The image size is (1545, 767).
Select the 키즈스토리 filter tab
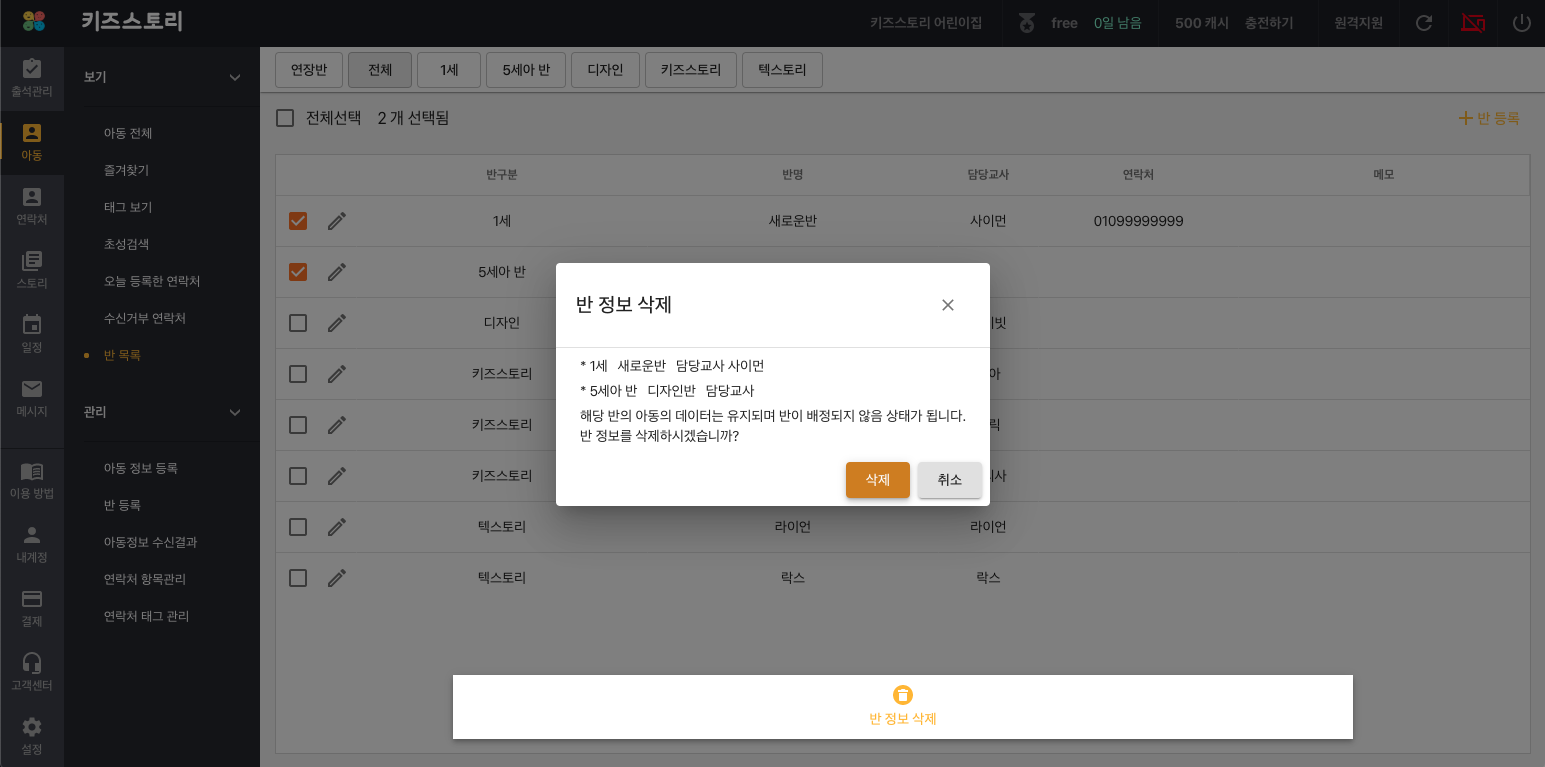click(x=691, y=70)
